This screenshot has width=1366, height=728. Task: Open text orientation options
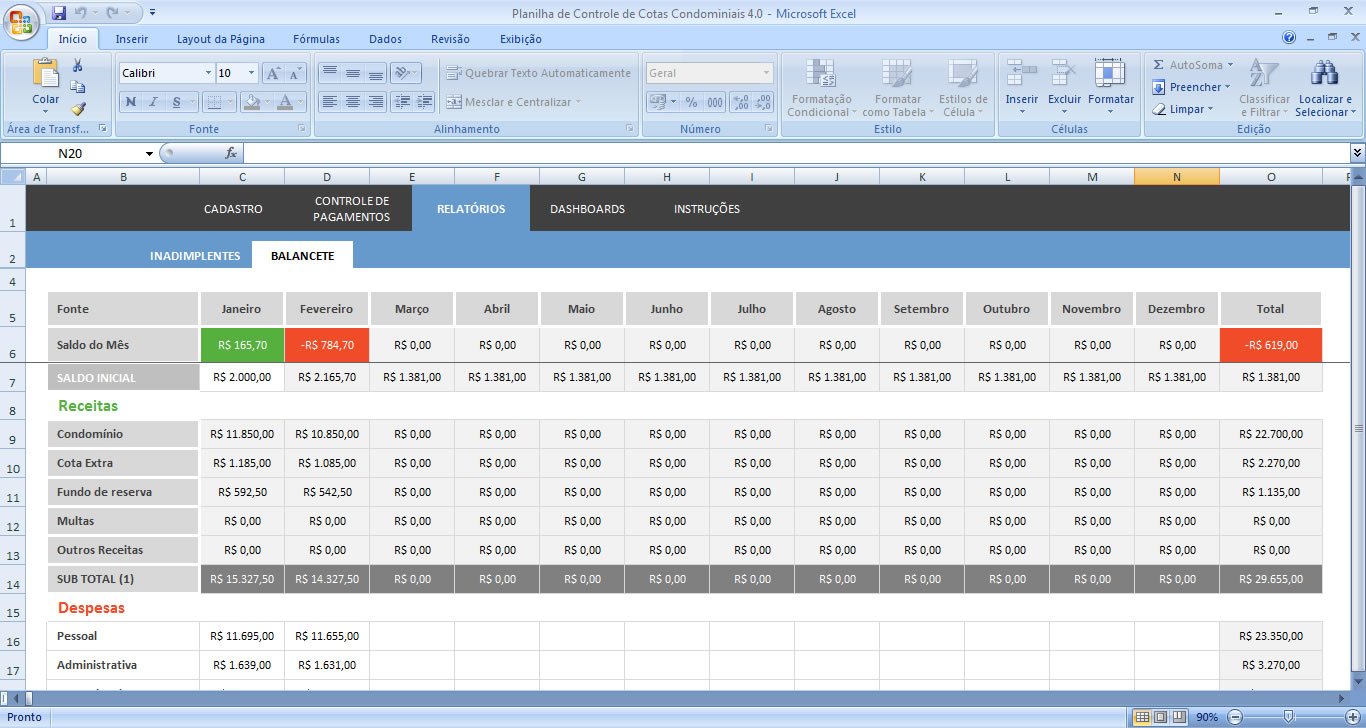pos(405,73)
